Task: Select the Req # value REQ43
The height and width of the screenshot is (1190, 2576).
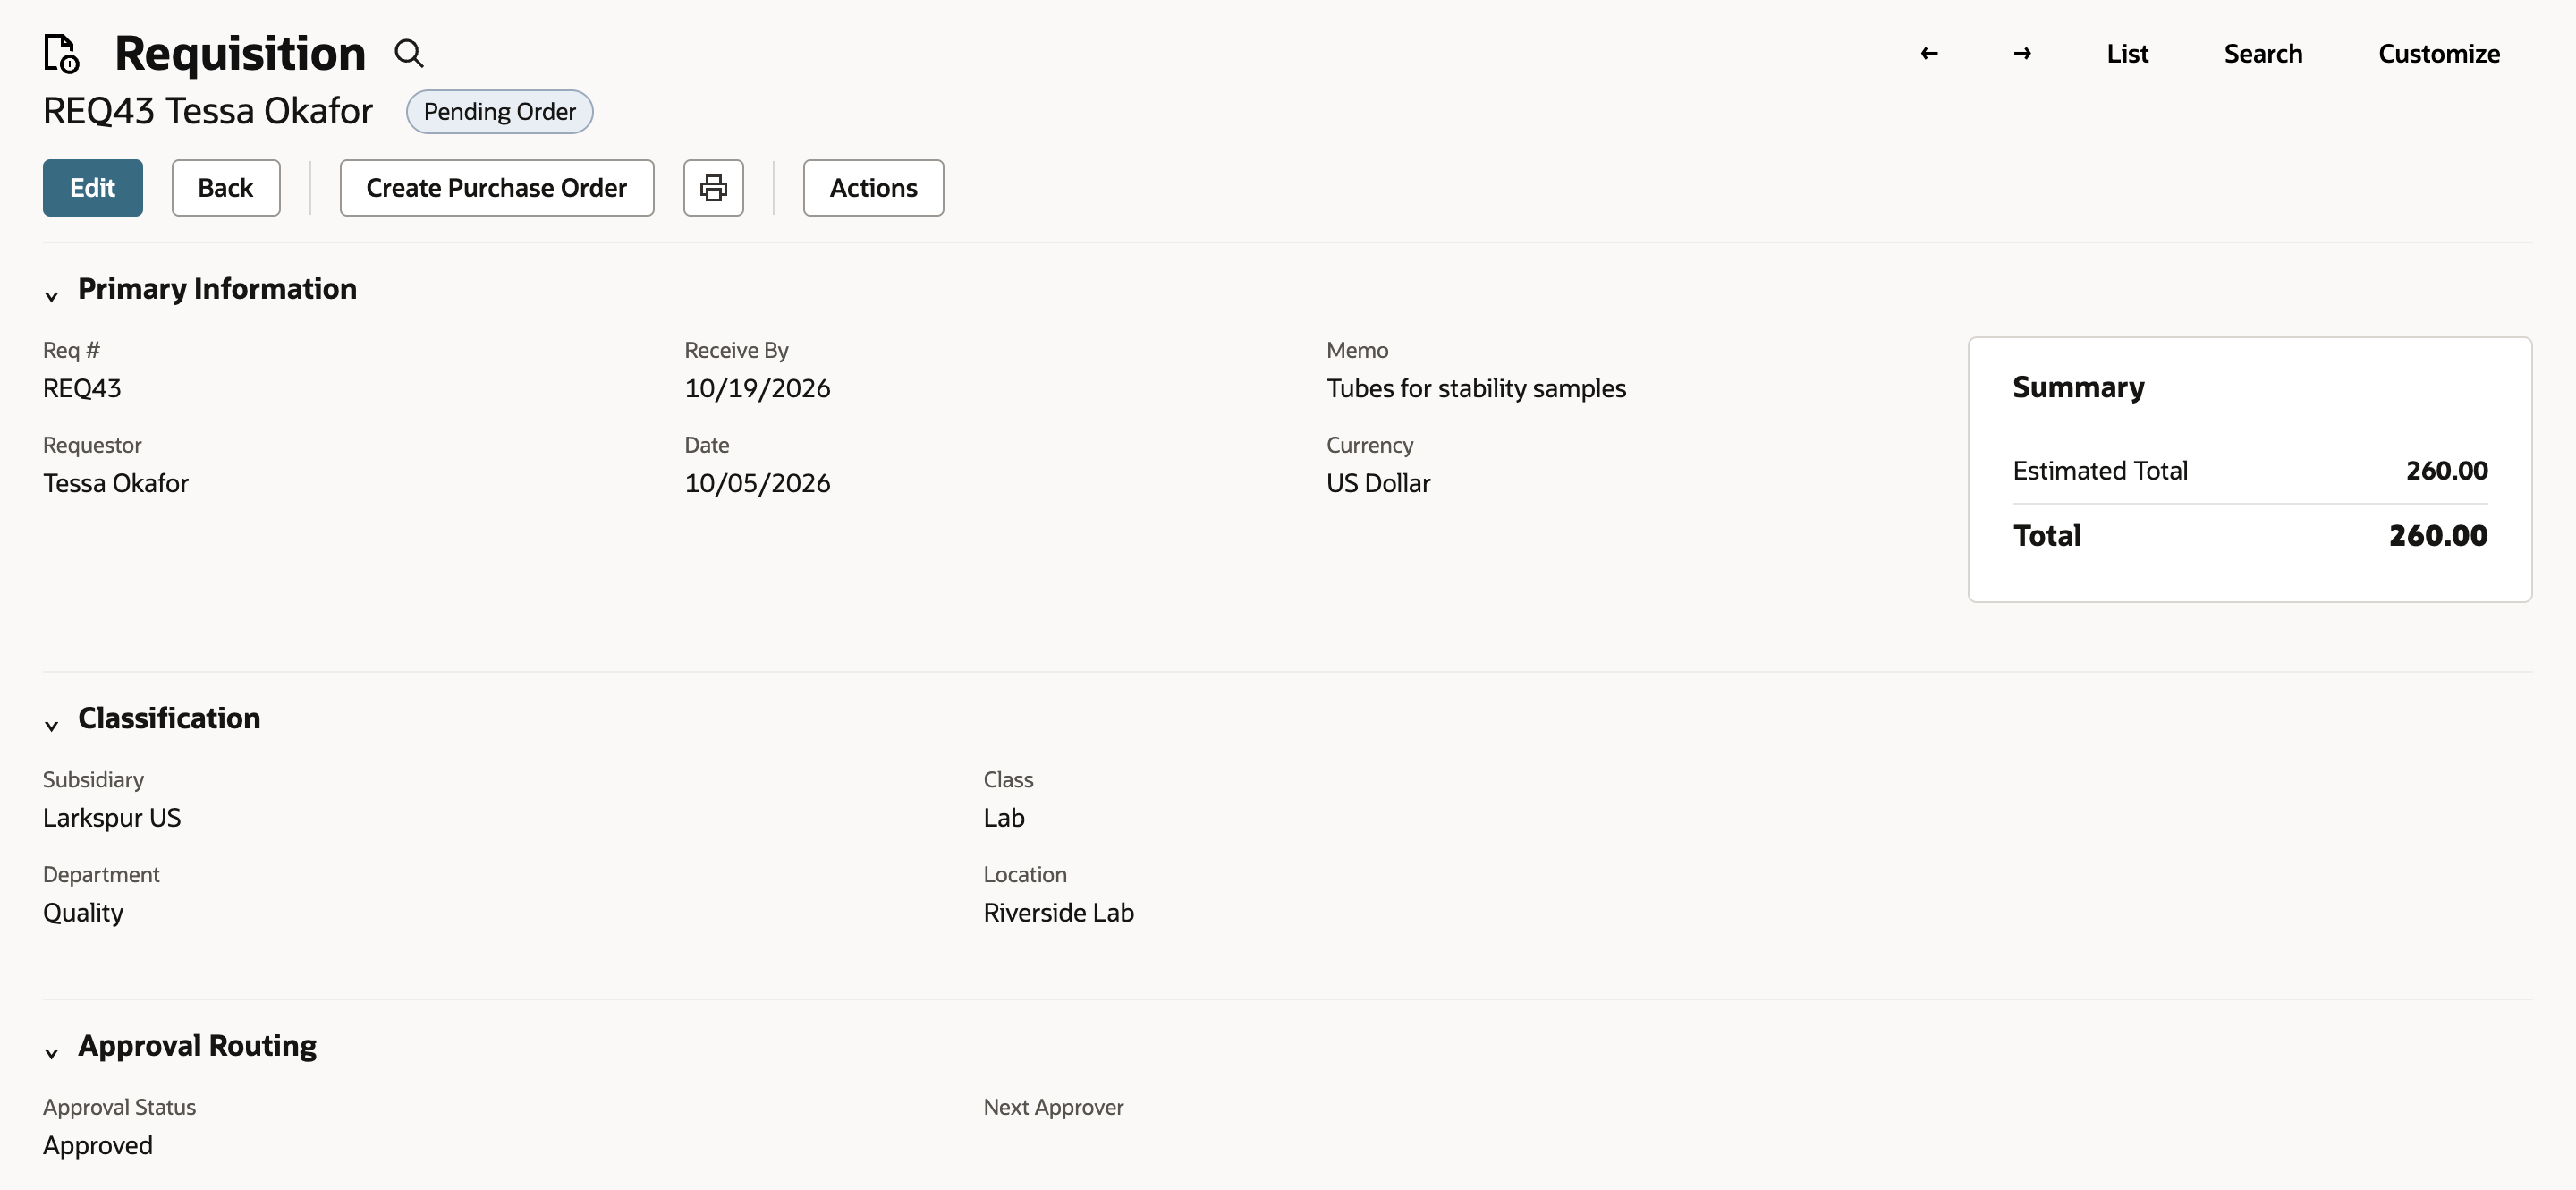Action: tap(82, 388)
